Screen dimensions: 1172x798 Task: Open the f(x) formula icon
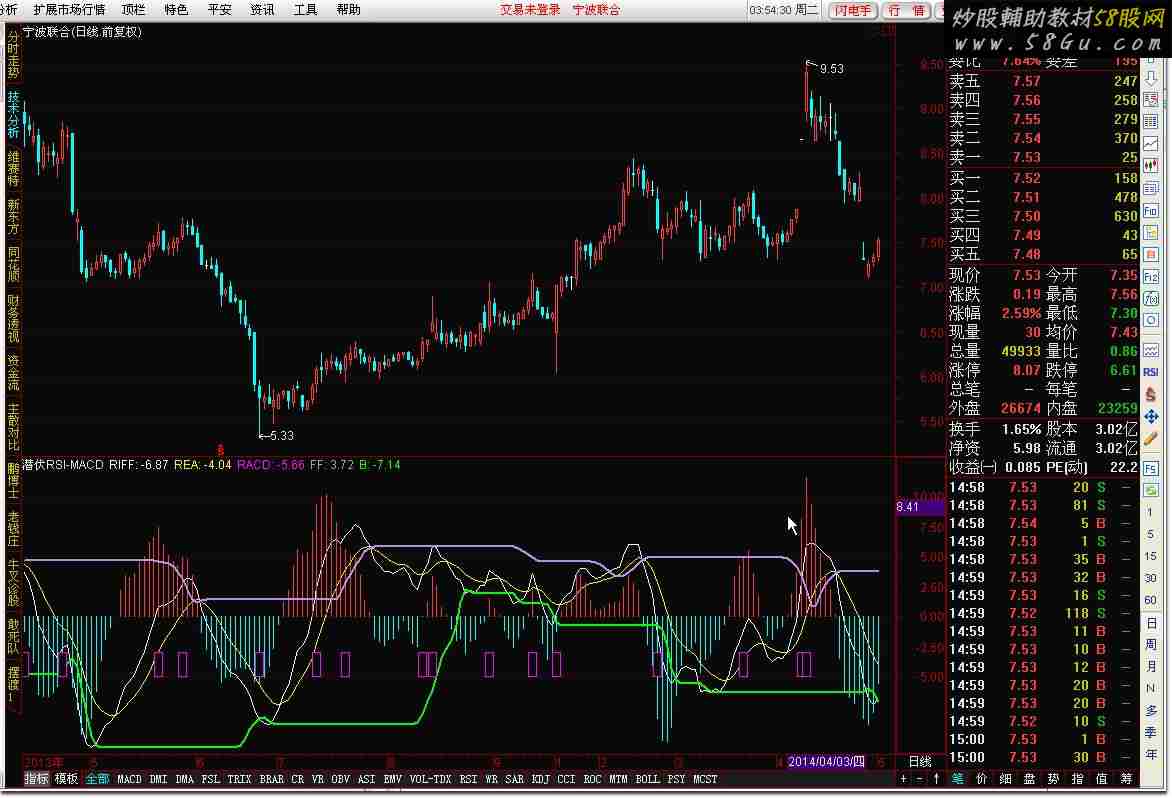click(1151, 299)
